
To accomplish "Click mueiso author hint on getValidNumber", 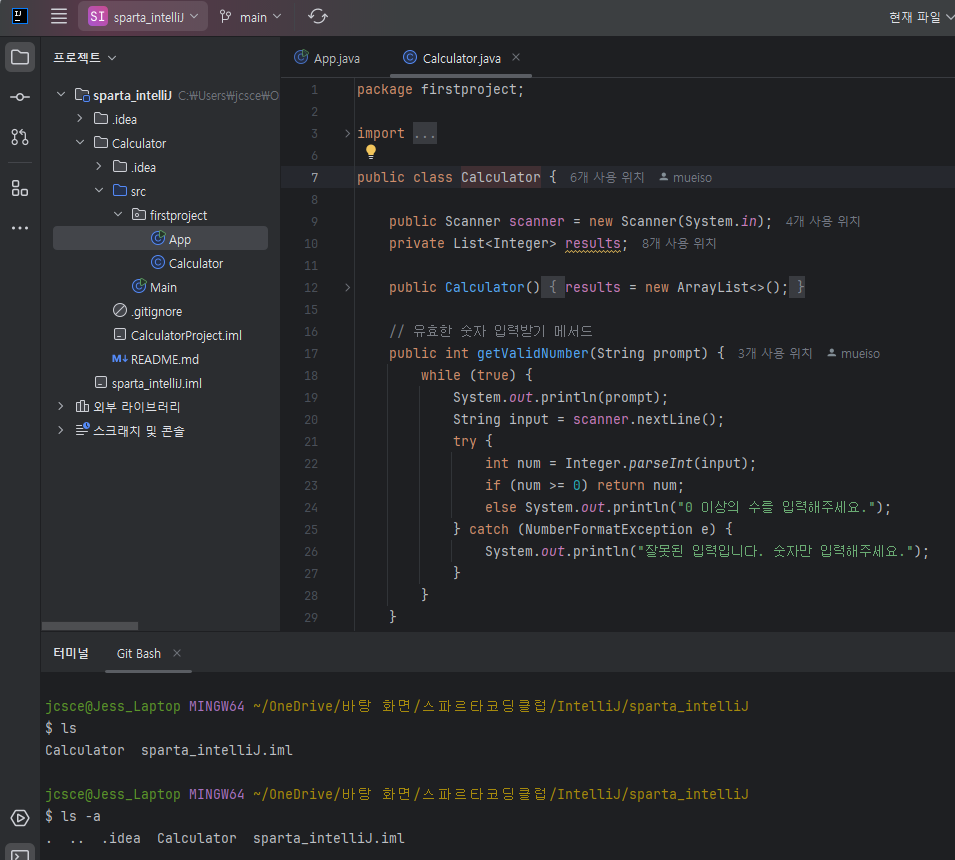I will coord(854,353).
